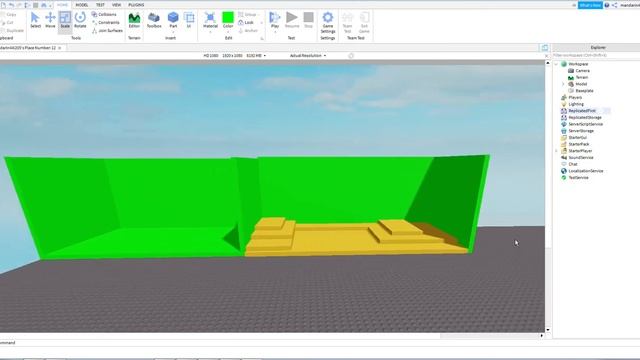Viewport: 640px width, 360px height.
Task: Click the Lock tool
Action: [246, 22]
